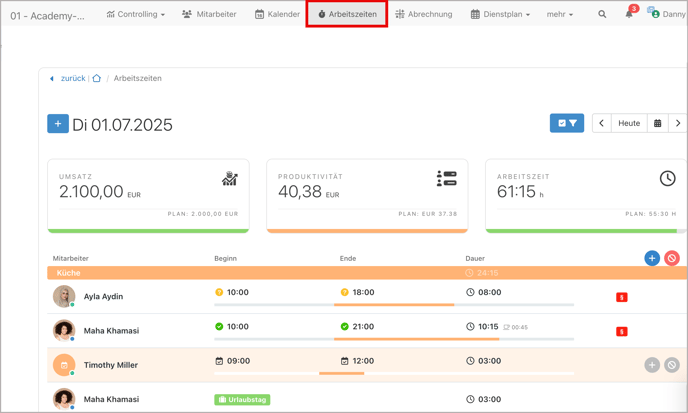
Task: Expand the mehr menu
Action: [x=560, y=15]
